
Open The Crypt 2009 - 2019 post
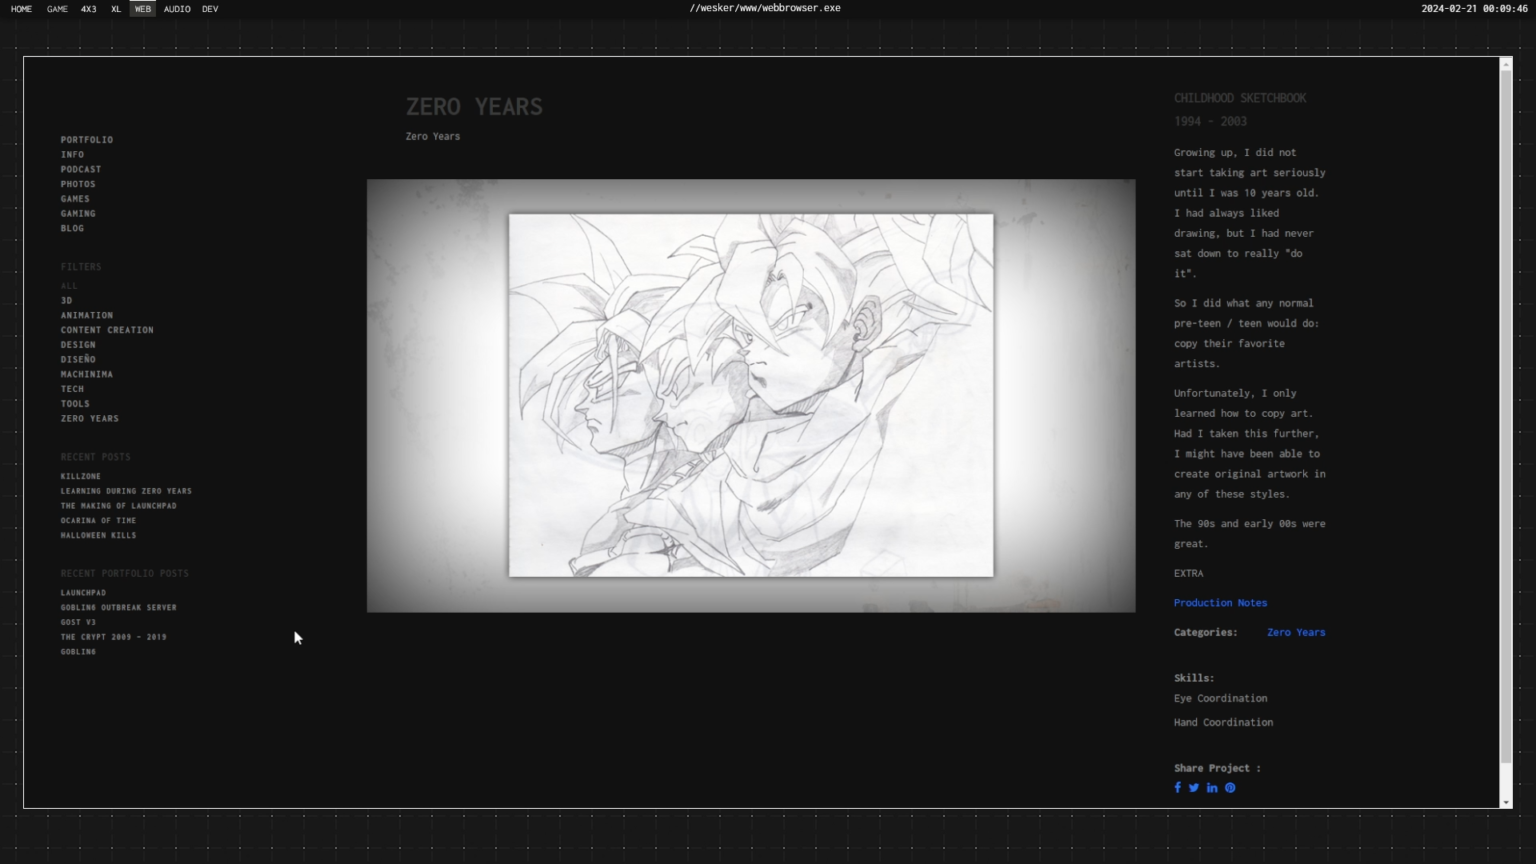tap(114, 637)
